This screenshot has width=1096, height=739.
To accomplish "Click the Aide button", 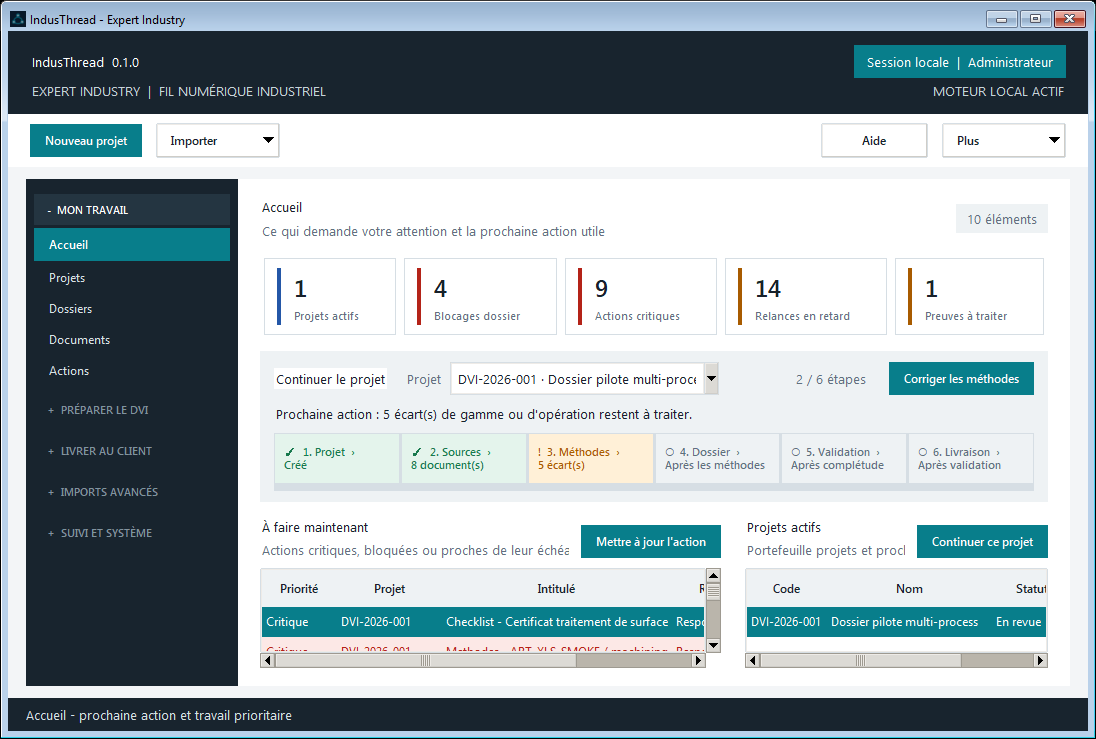I will pos(874,141).
